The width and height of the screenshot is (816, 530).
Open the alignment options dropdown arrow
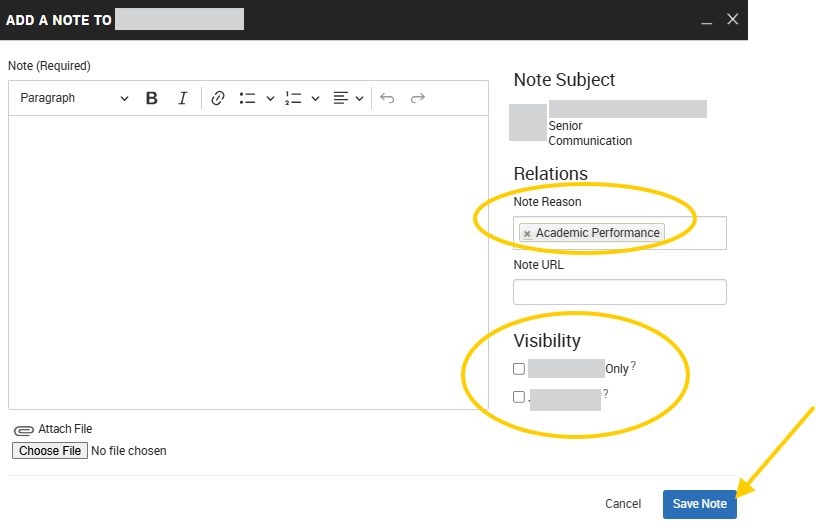[359, 98]
